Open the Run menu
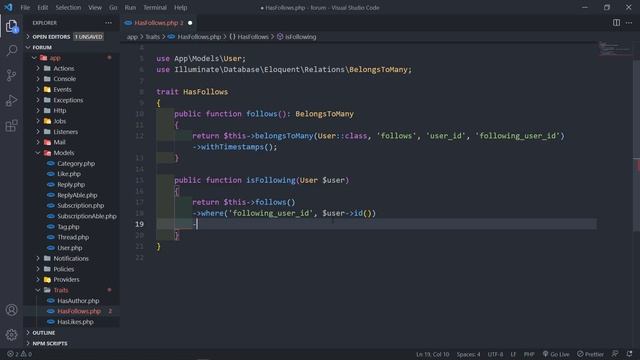 [130, 7]
